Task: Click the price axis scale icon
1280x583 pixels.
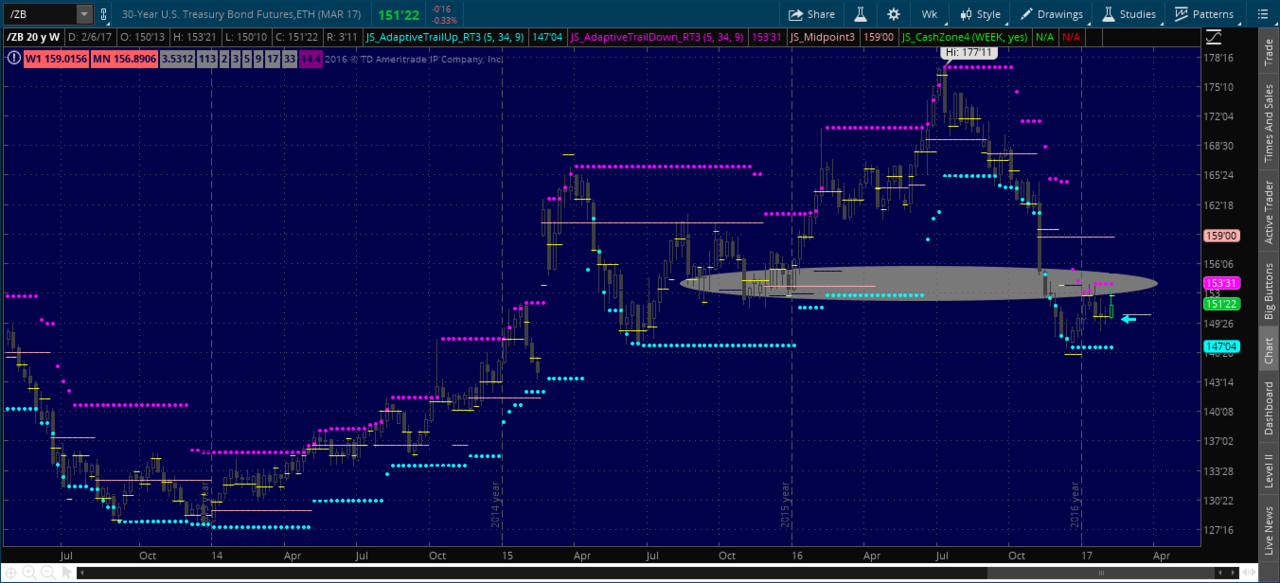Action: (x=1214, y=36)
